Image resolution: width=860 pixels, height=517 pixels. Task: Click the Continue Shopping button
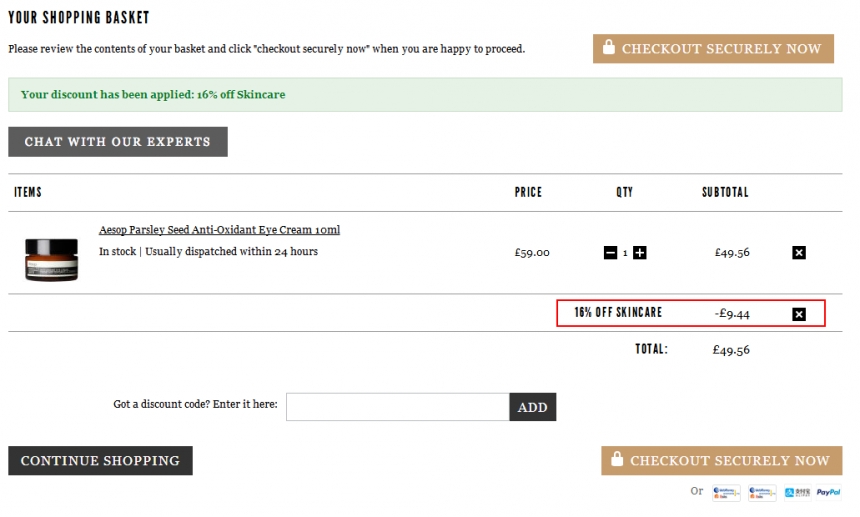click(x=100, y=461)
